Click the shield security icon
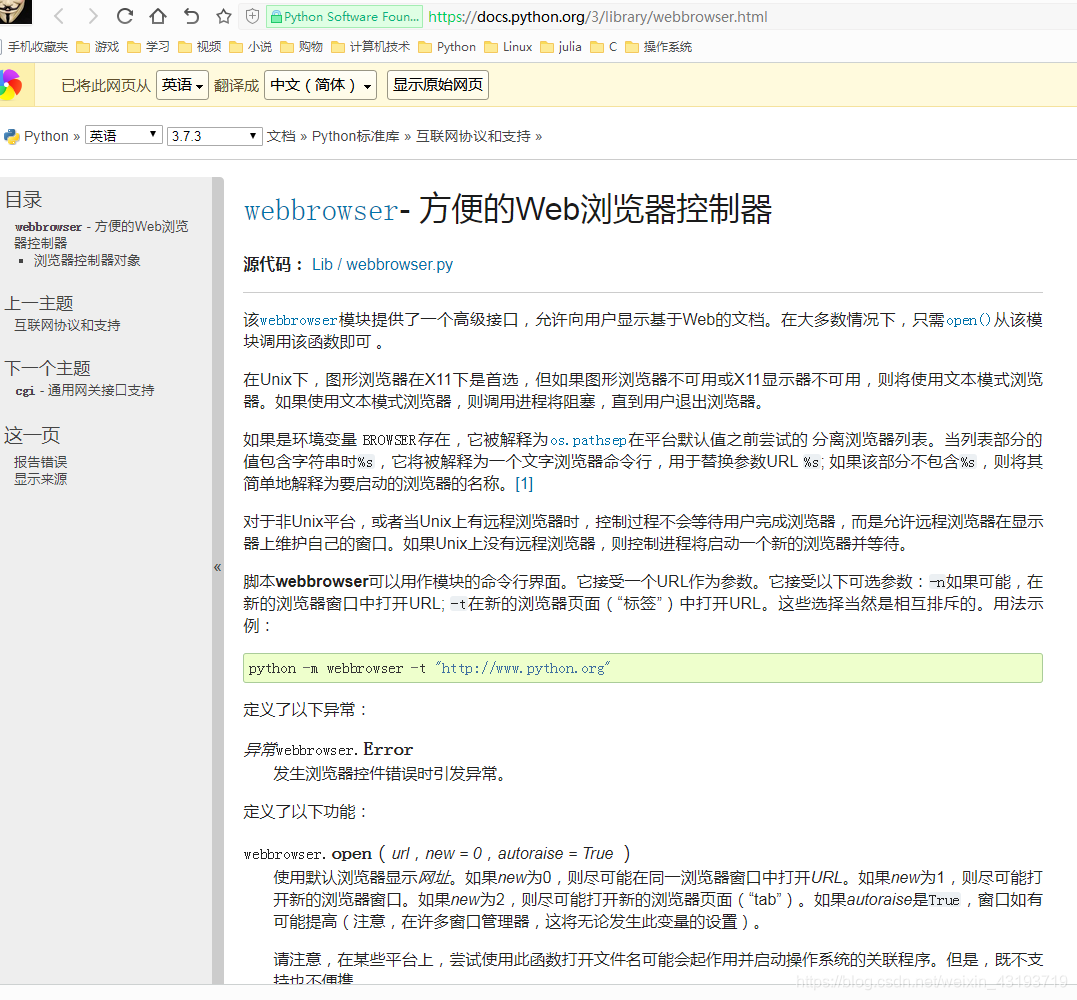This screenshot has width=1077, height=1000. click(252, 16)
